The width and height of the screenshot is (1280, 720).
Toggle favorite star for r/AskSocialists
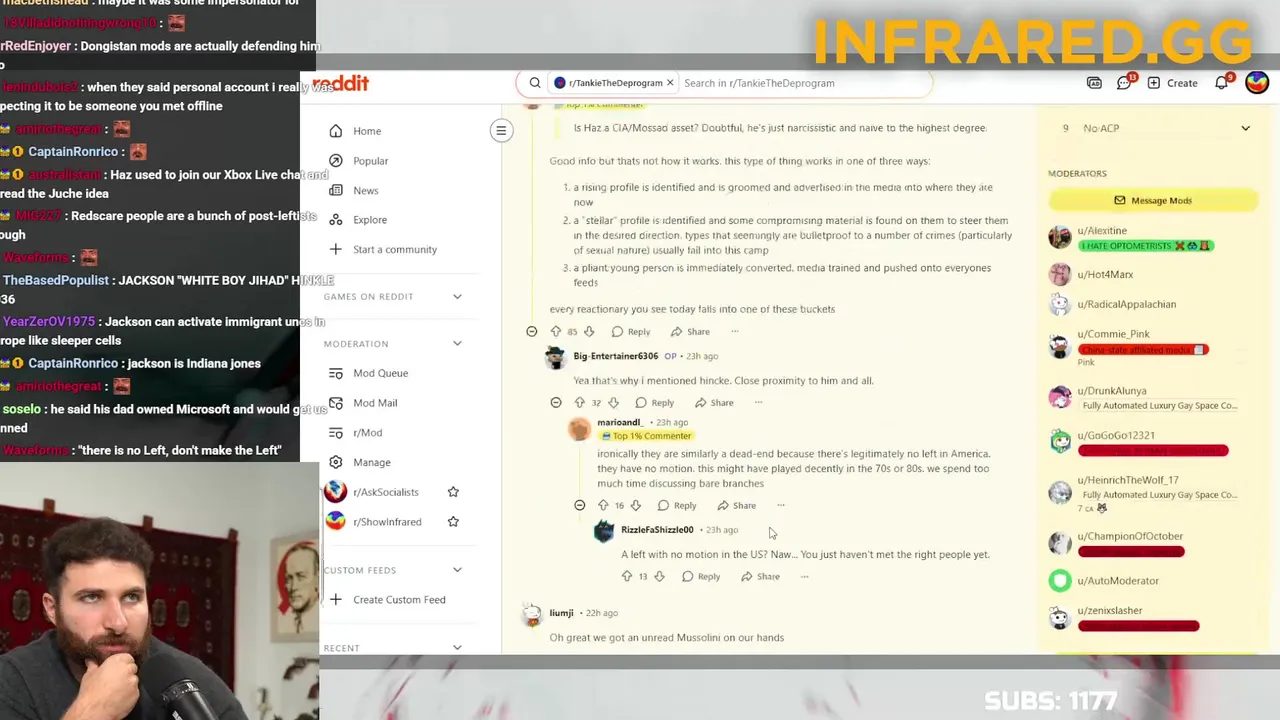[453, 492]
